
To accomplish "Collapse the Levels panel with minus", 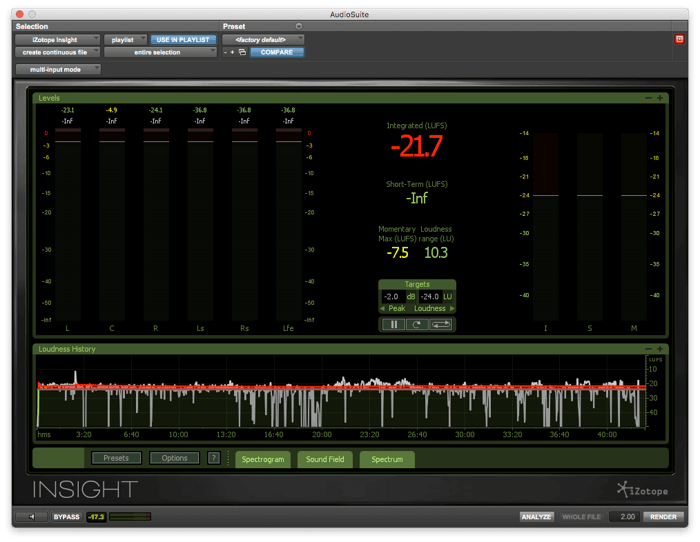I will click(x=648, y=98).
